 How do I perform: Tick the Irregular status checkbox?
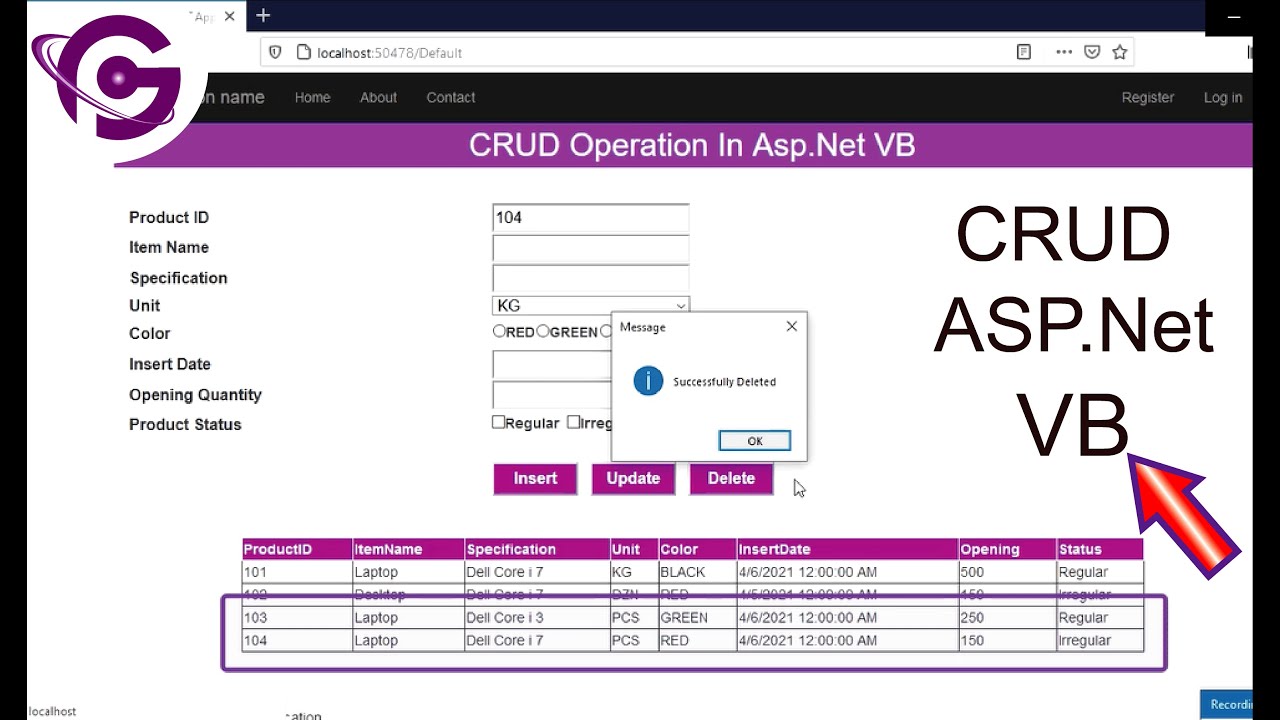pyautogui.click(x=573, y=422)
